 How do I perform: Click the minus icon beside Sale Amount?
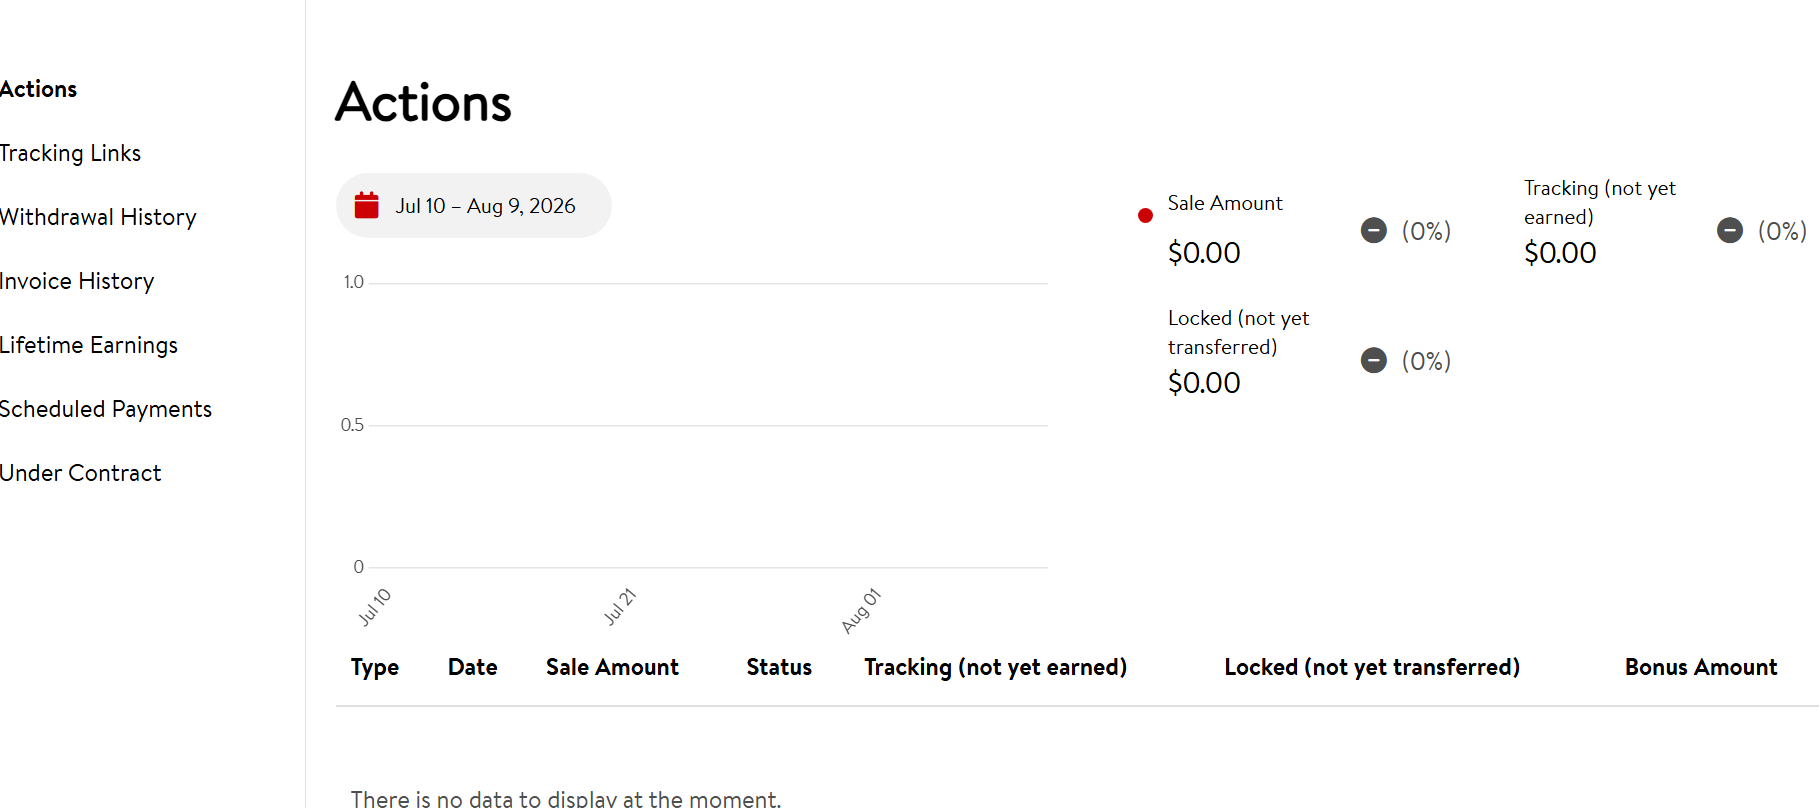point(1374,231)
